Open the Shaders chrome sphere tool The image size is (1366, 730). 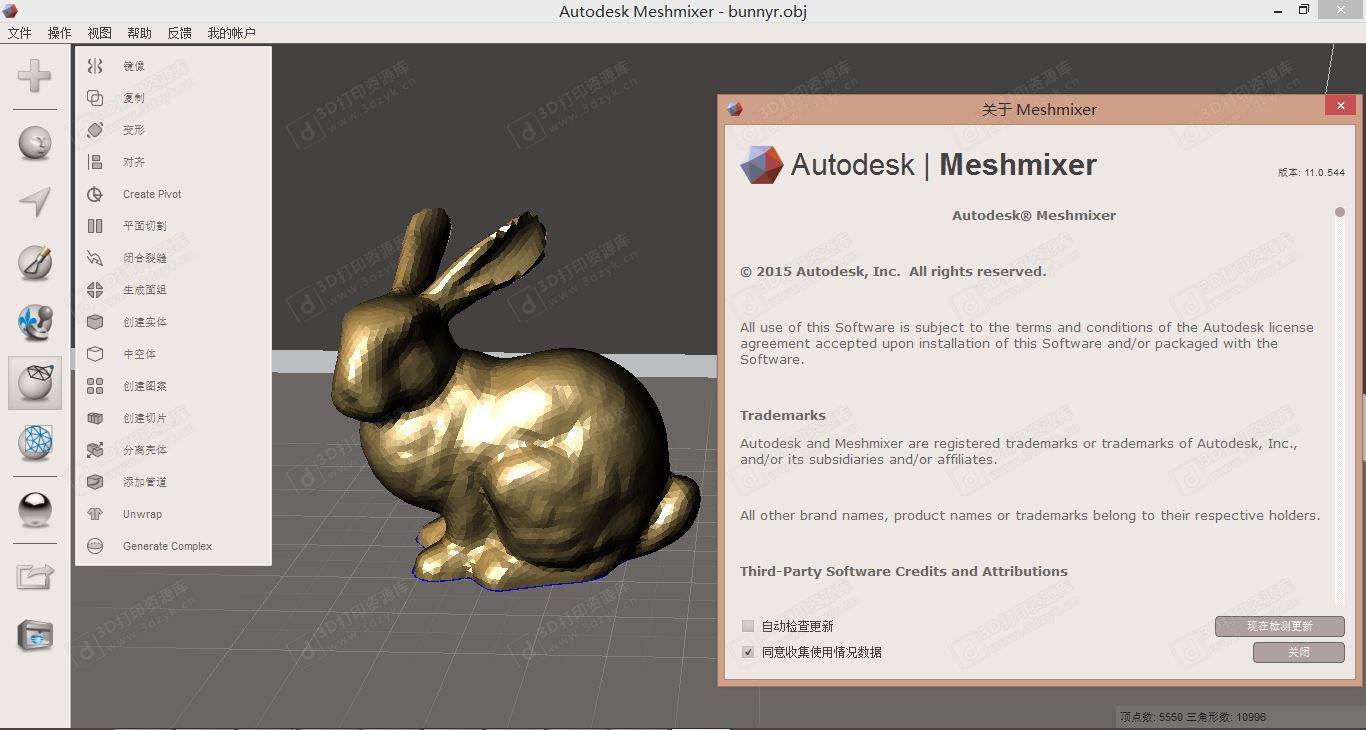35,510
